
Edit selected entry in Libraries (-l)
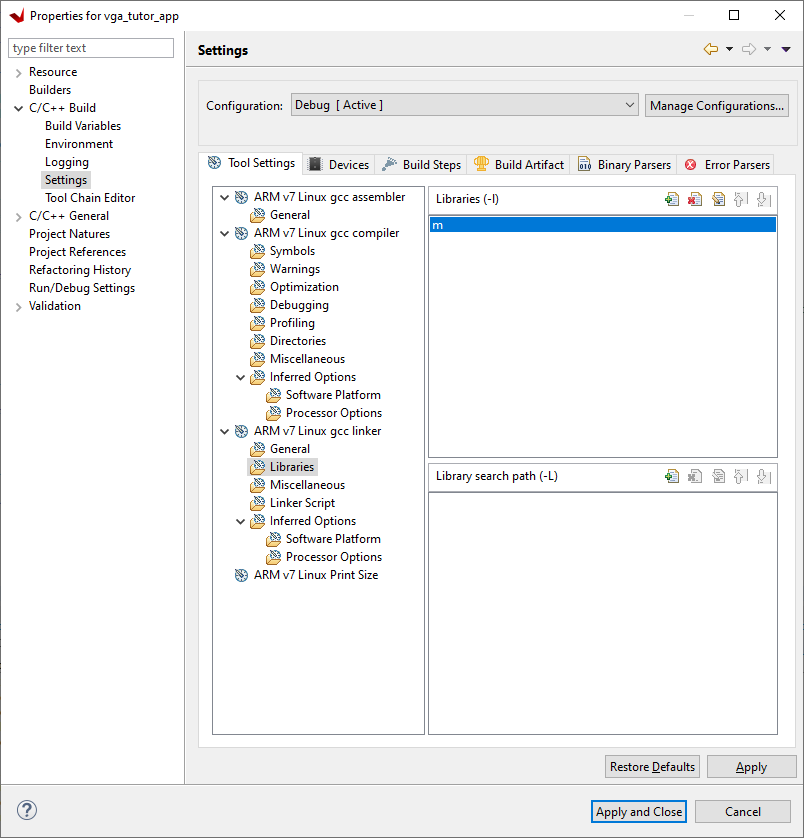click(718, 199)
